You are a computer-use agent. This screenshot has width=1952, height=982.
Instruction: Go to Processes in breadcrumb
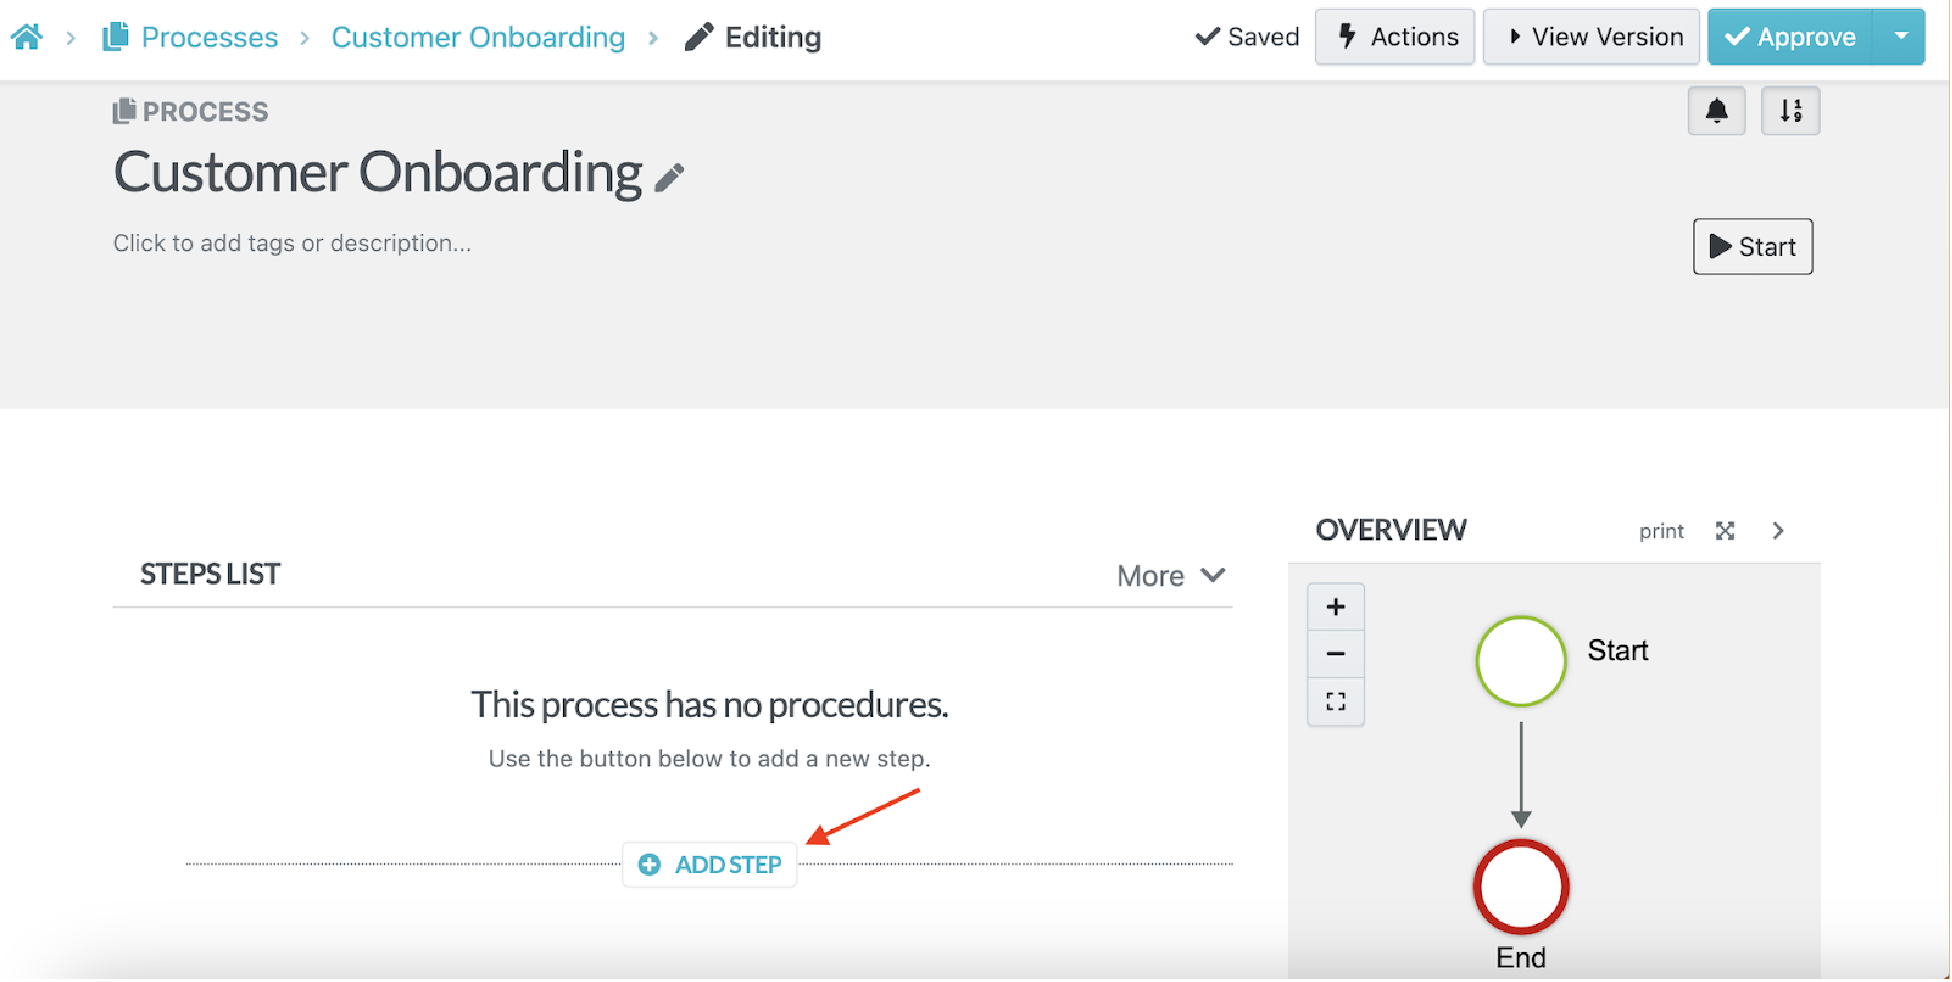[x=209, y=37]
